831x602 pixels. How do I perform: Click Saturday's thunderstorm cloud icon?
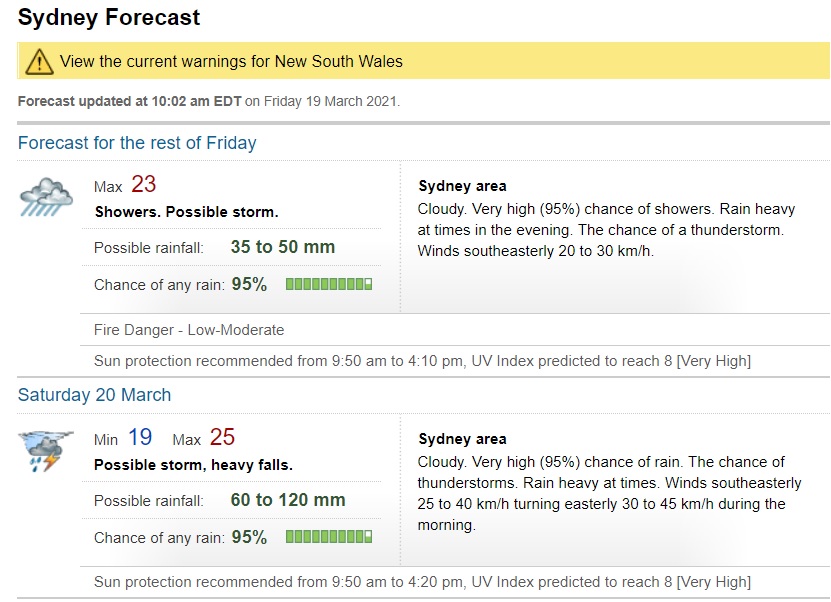pyautogui.click(x=46, y=450)
